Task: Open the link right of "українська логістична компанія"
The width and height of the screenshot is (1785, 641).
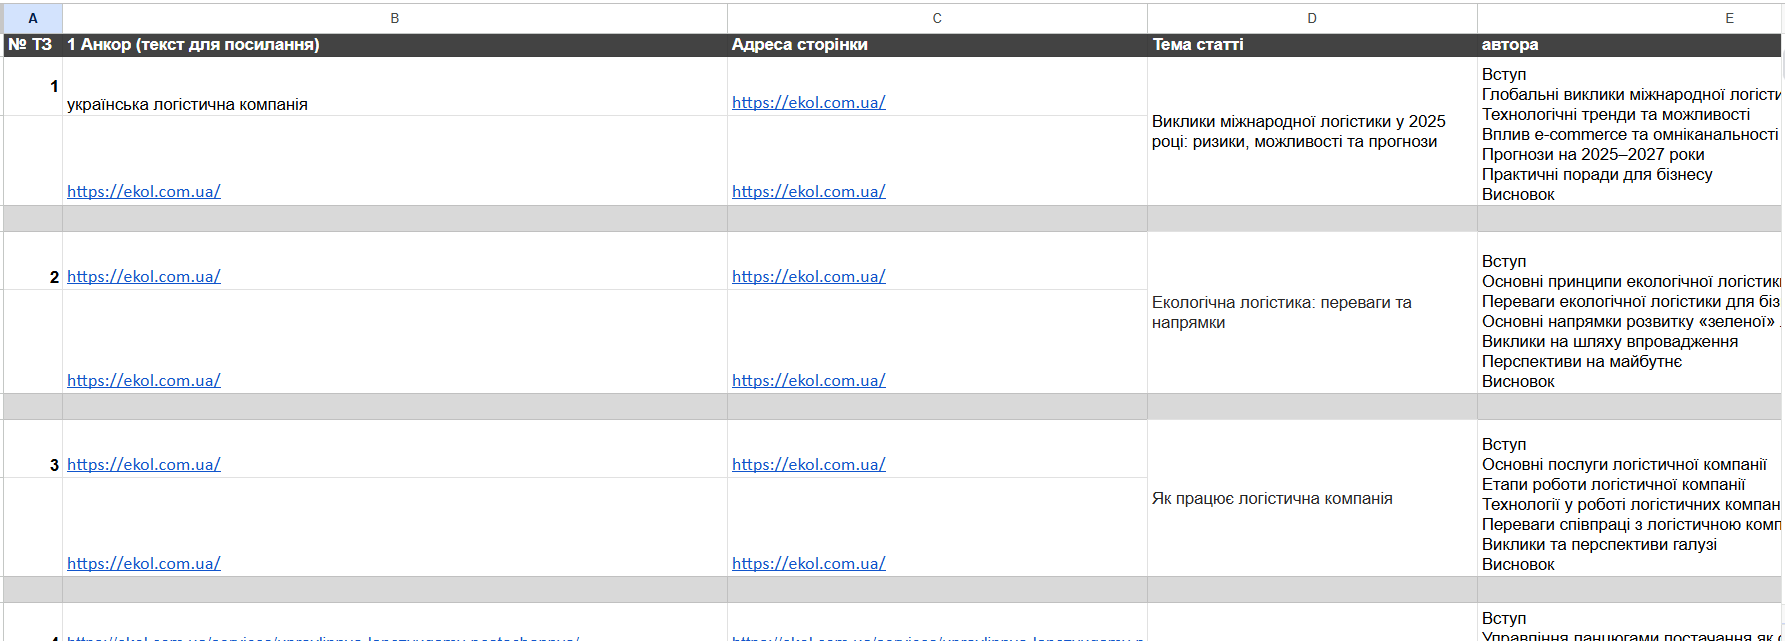Action: click(x=808, y=102)
